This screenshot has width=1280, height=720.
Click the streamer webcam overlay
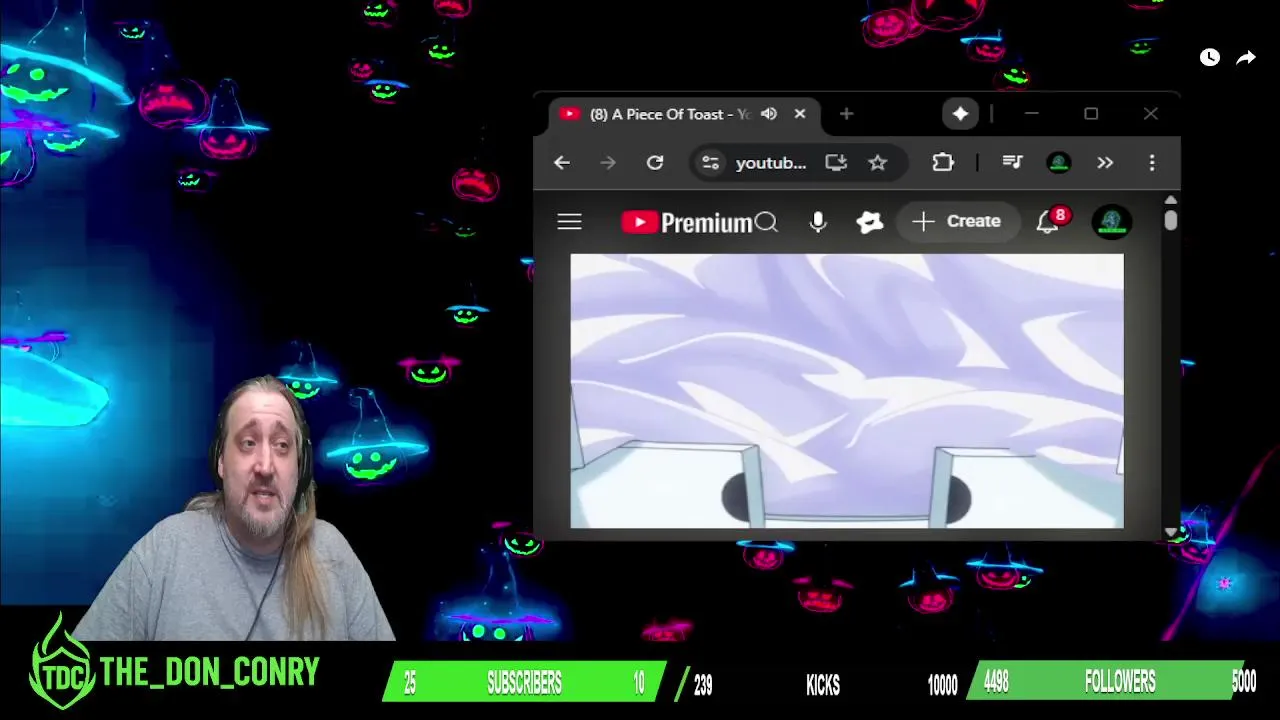pos(238,510)
